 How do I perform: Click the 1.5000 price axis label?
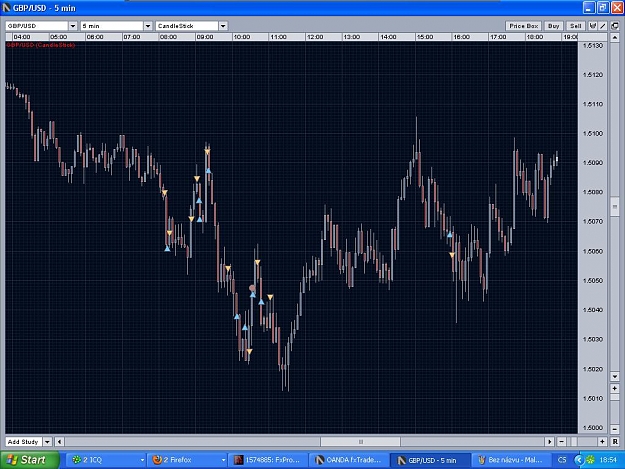593,428
